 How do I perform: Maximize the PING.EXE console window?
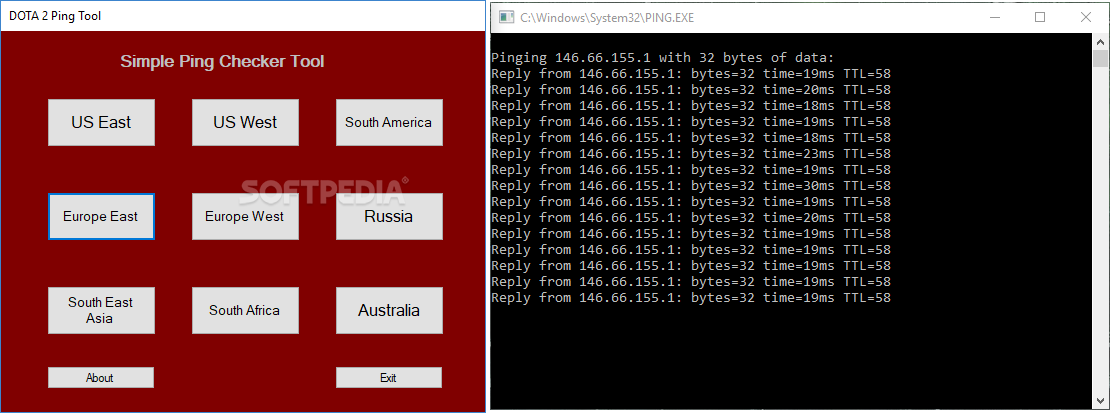(x=1040, y=17)
